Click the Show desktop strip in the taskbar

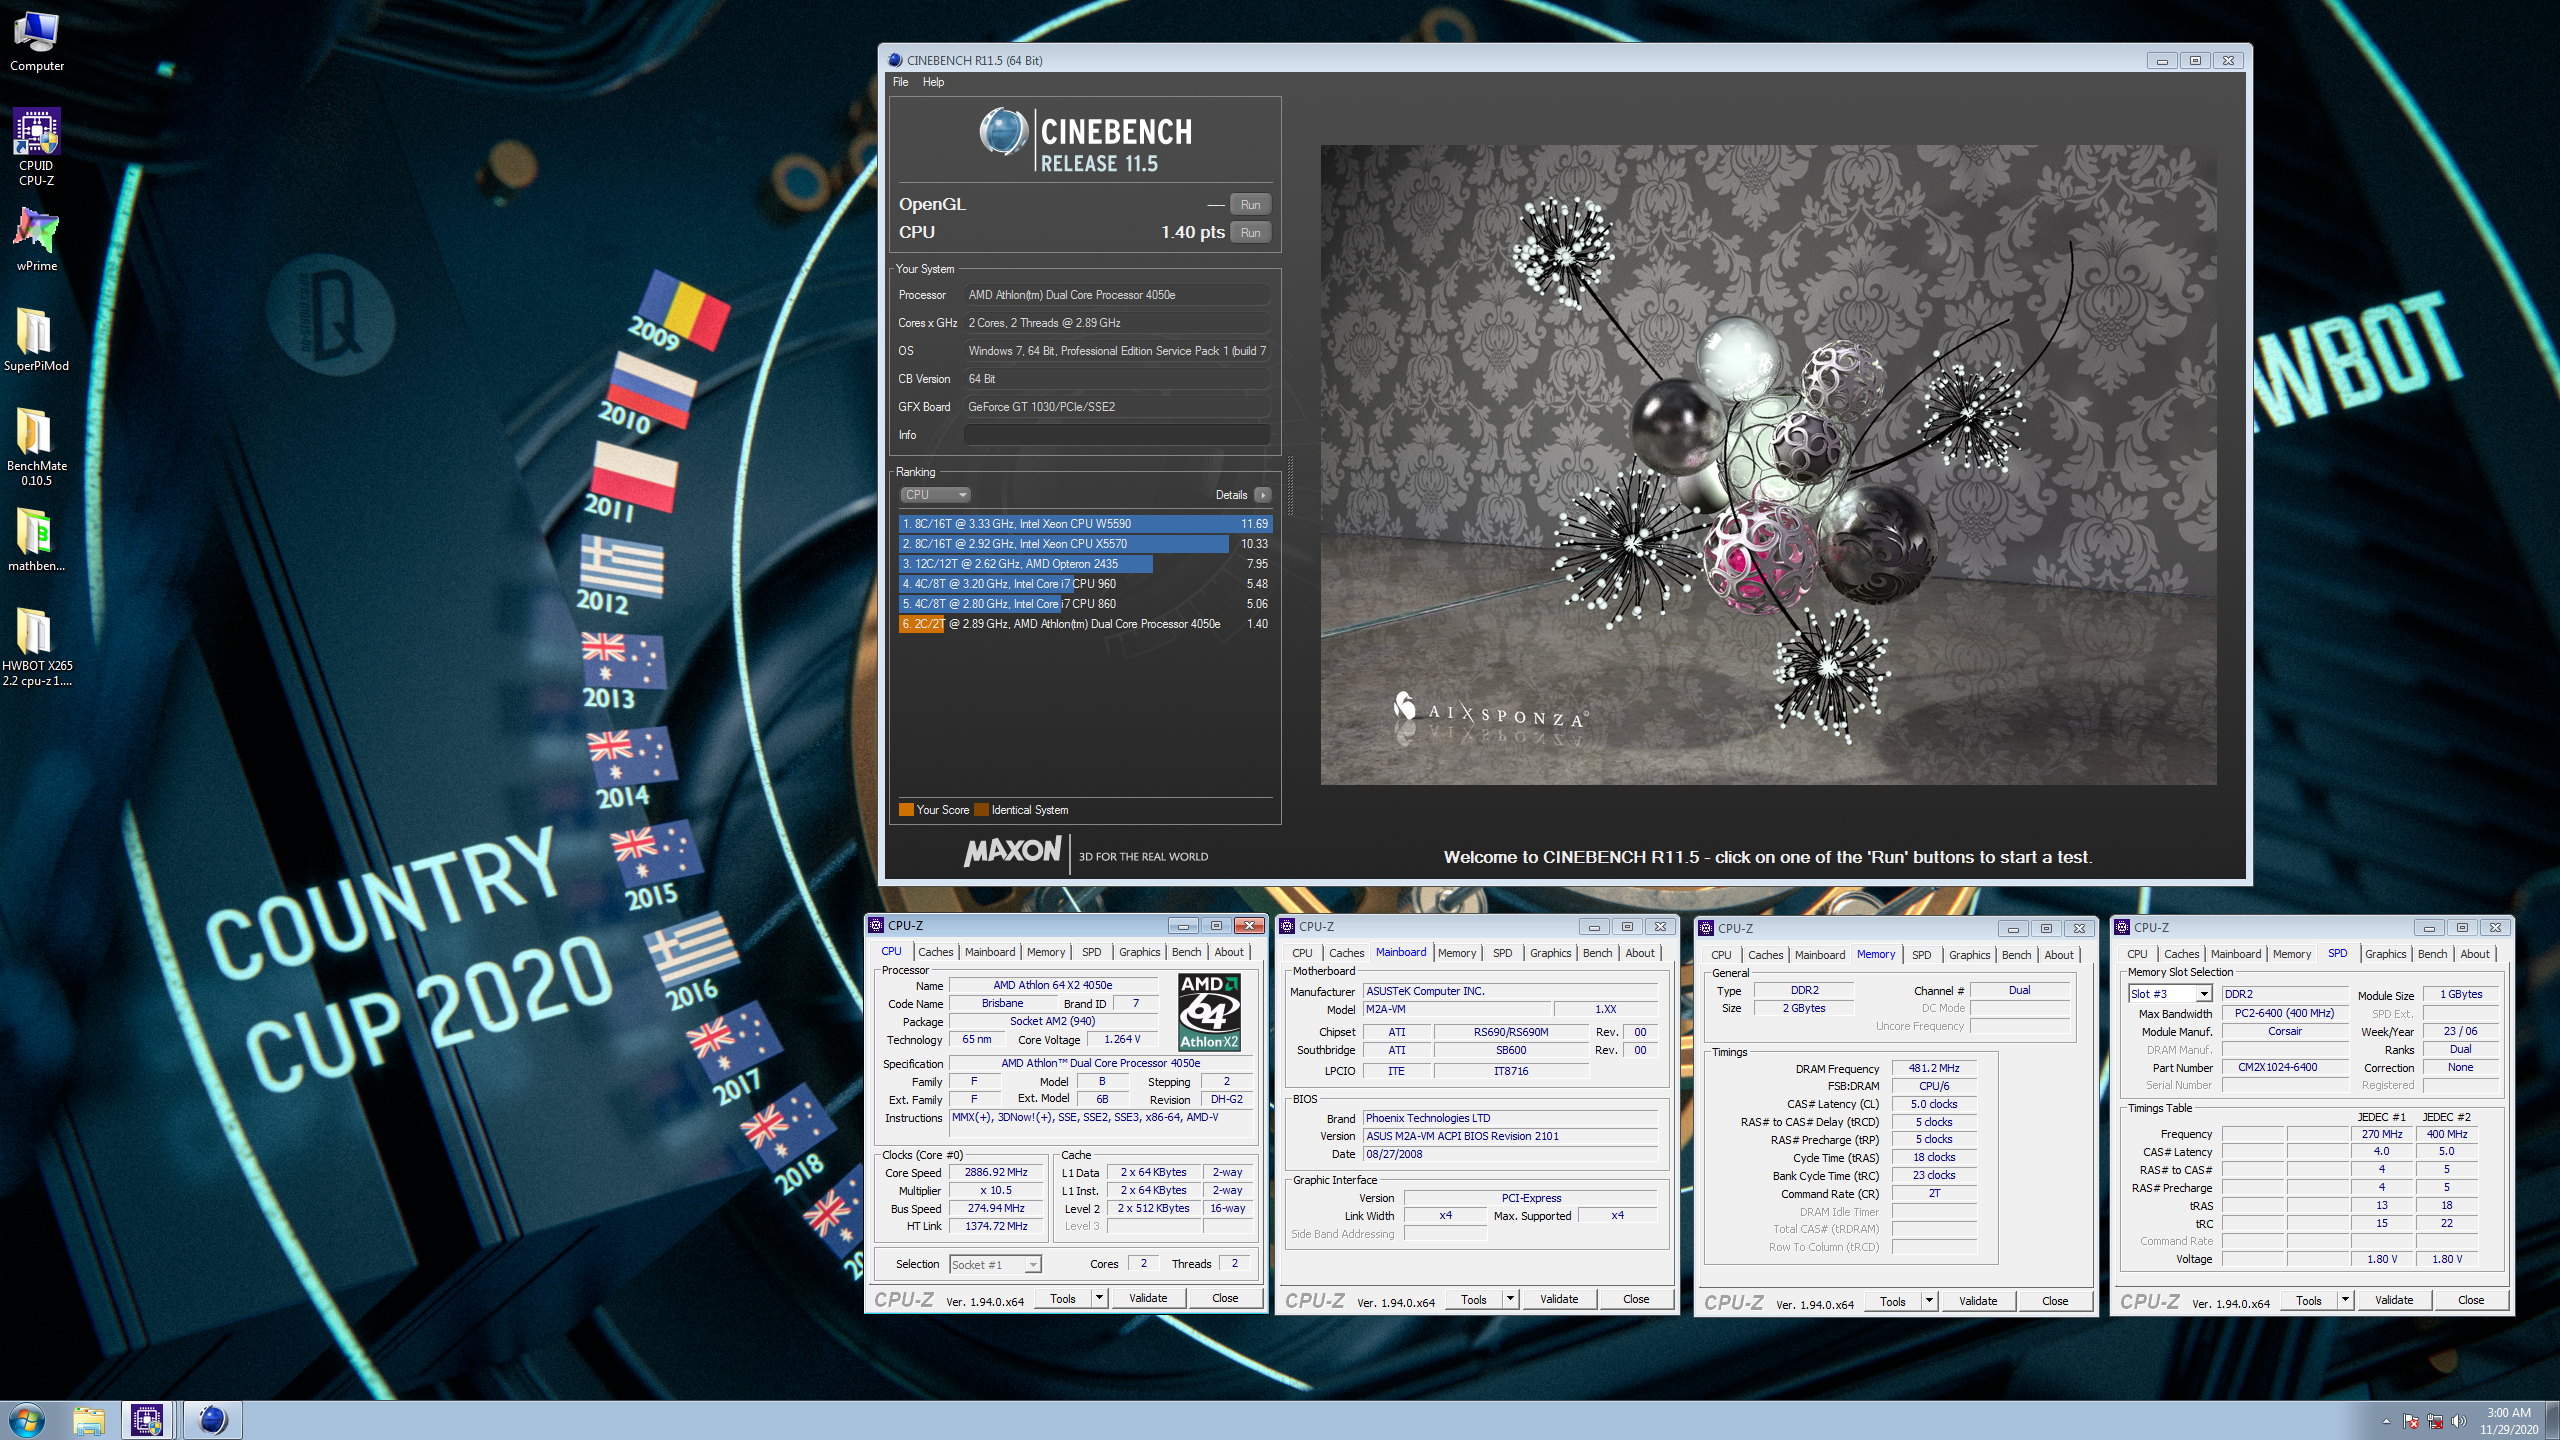2553,1421
